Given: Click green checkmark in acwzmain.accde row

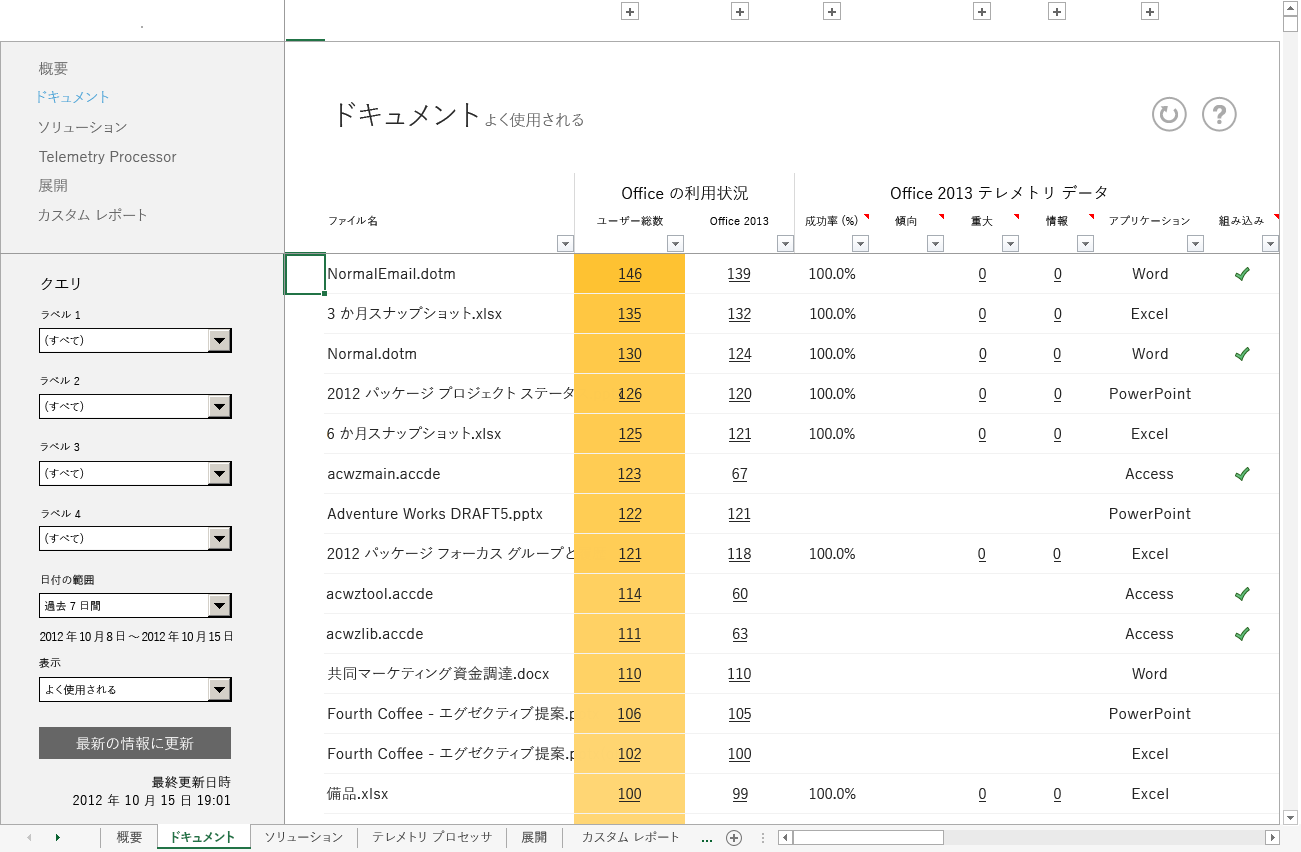Looking at the screenshot, I should click(1242, 474).
